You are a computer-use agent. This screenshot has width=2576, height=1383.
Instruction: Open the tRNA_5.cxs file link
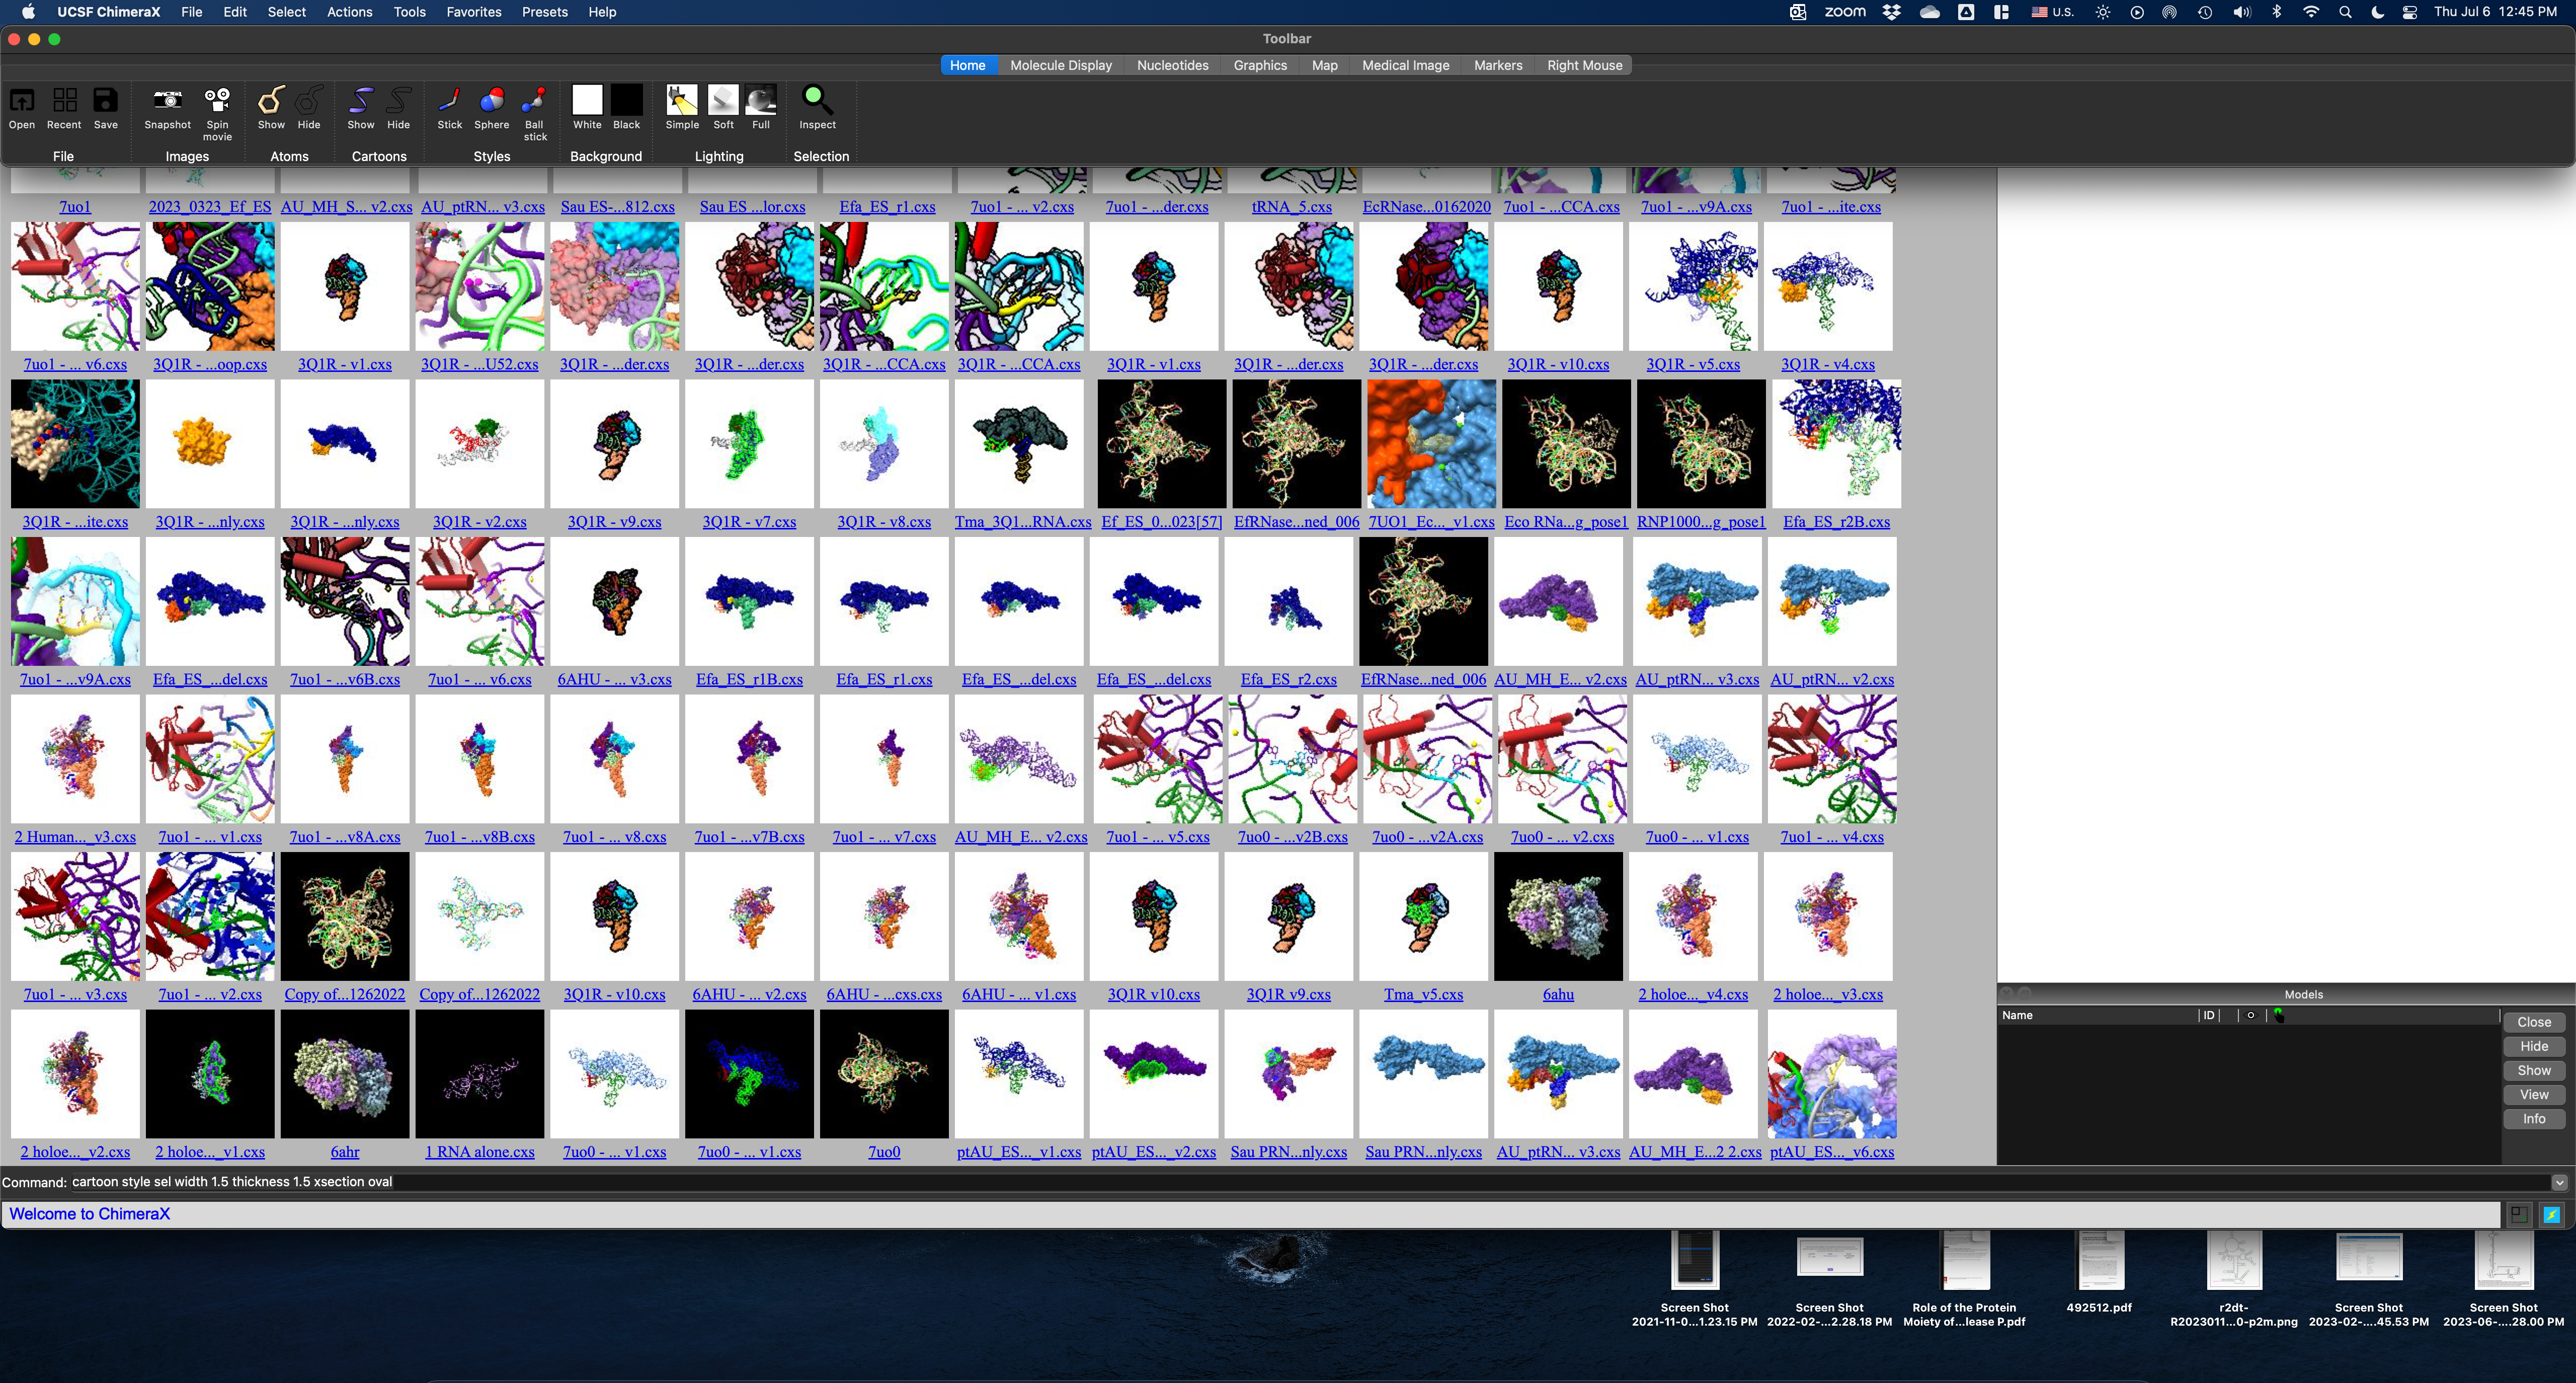point(1291,207)
